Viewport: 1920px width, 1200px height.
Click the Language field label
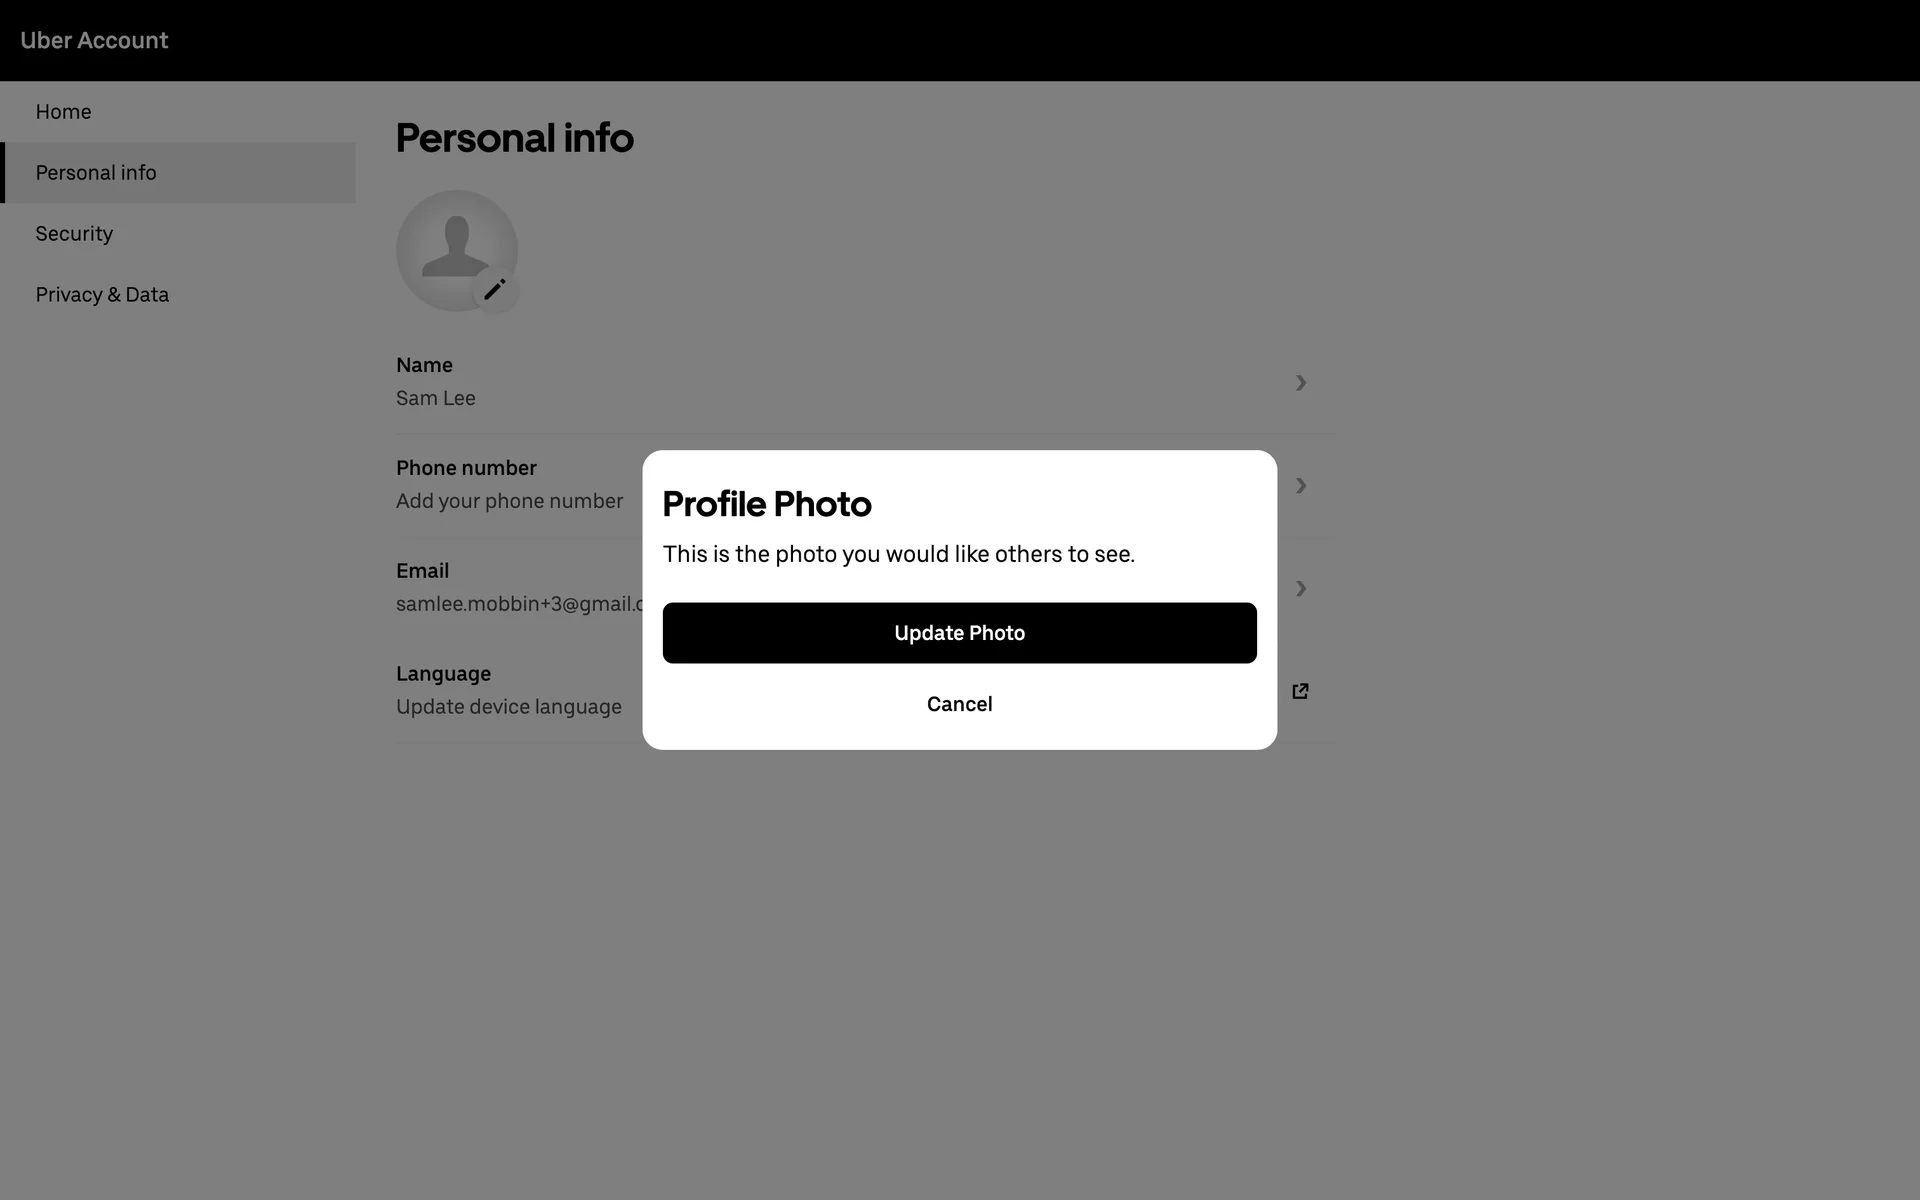(x=443, y=674)
